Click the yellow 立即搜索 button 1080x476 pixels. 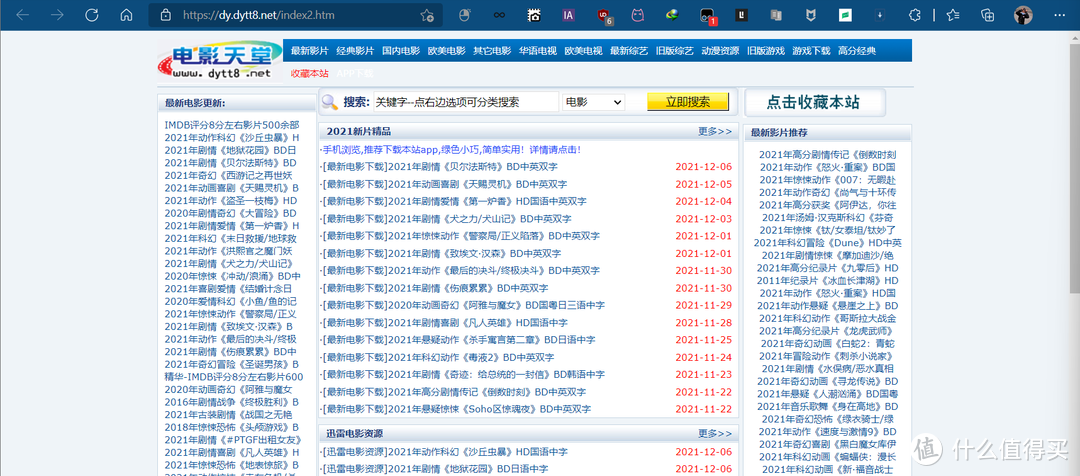pyautogui.click(x=687, y=102)
